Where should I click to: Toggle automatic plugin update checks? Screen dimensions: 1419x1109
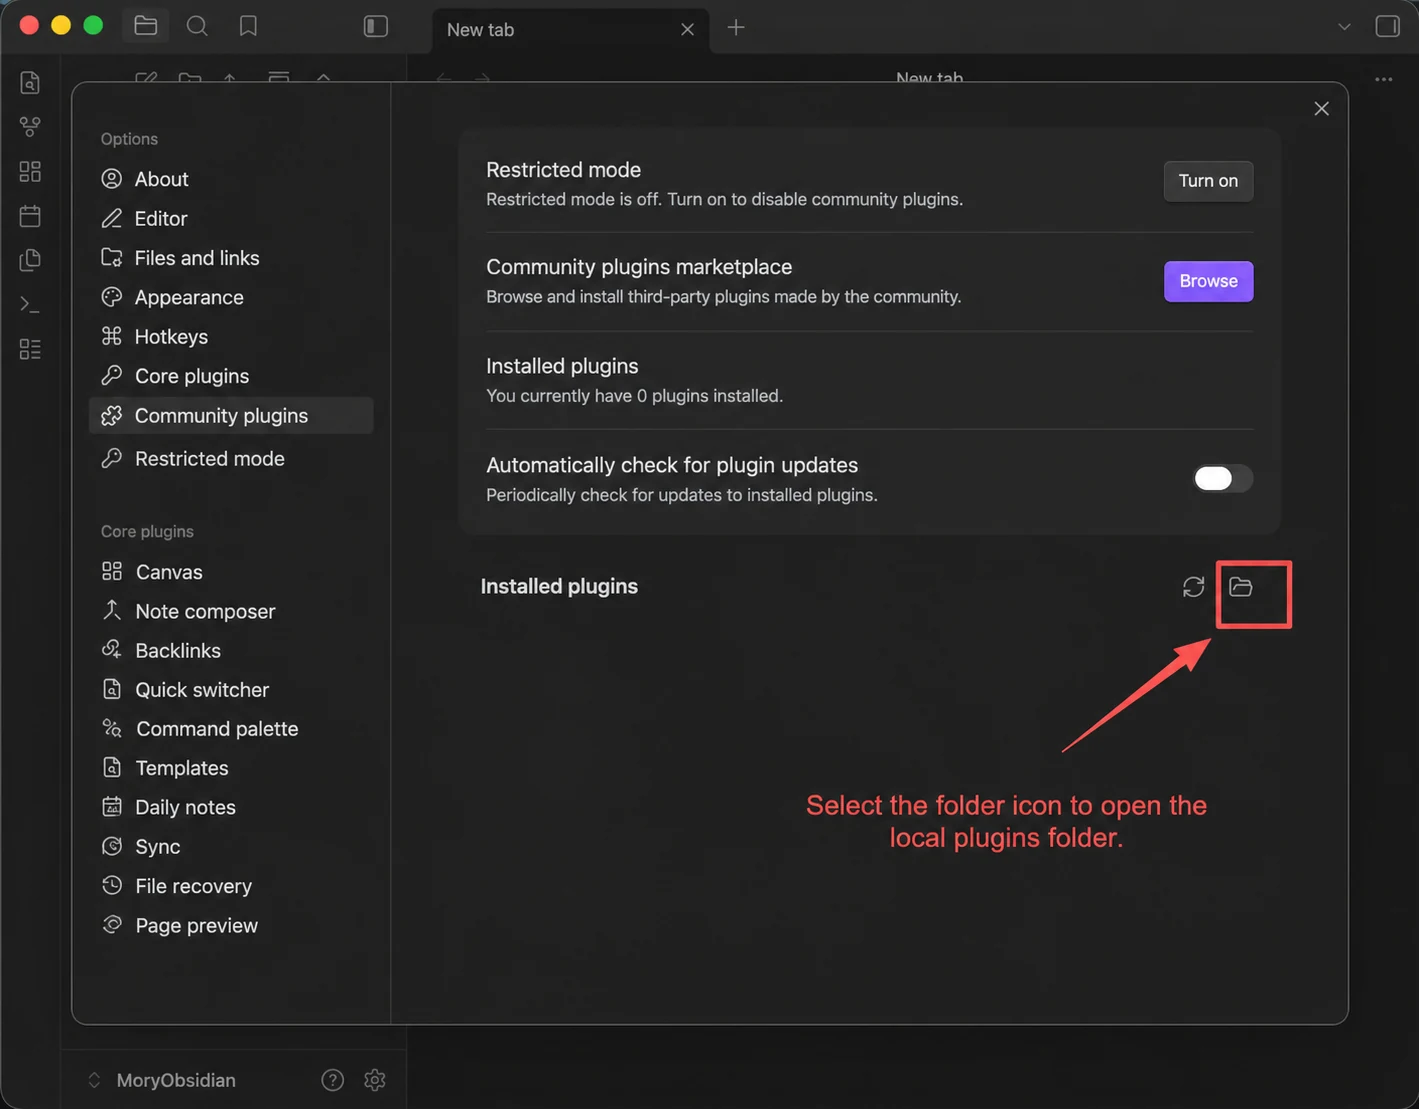coord(1223,478)
